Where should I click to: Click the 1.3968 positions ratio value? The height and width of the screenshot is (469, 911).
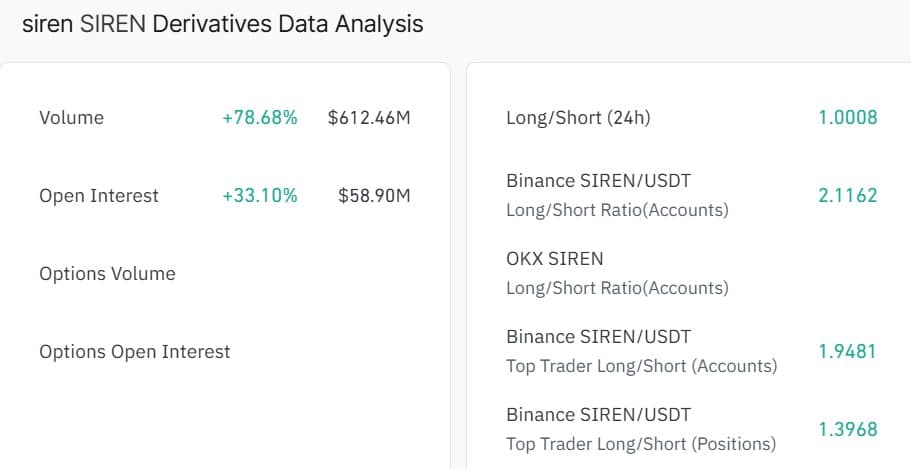847,430
